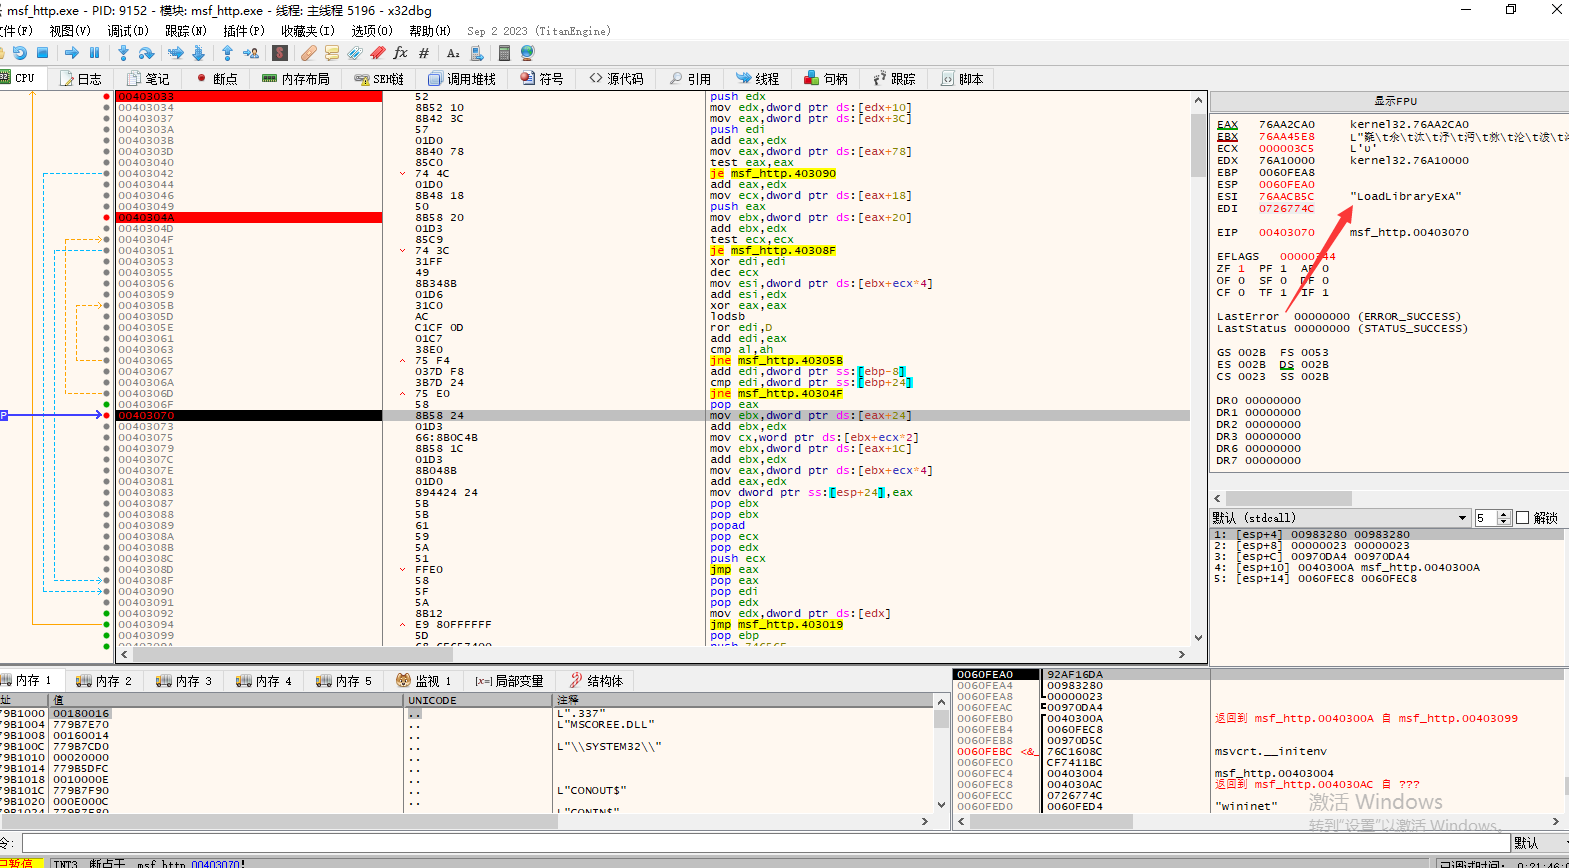Open the 插件(P) menu
This screenshot has height=868, width=1569.
pyautogui.click(x=243, y=31)
